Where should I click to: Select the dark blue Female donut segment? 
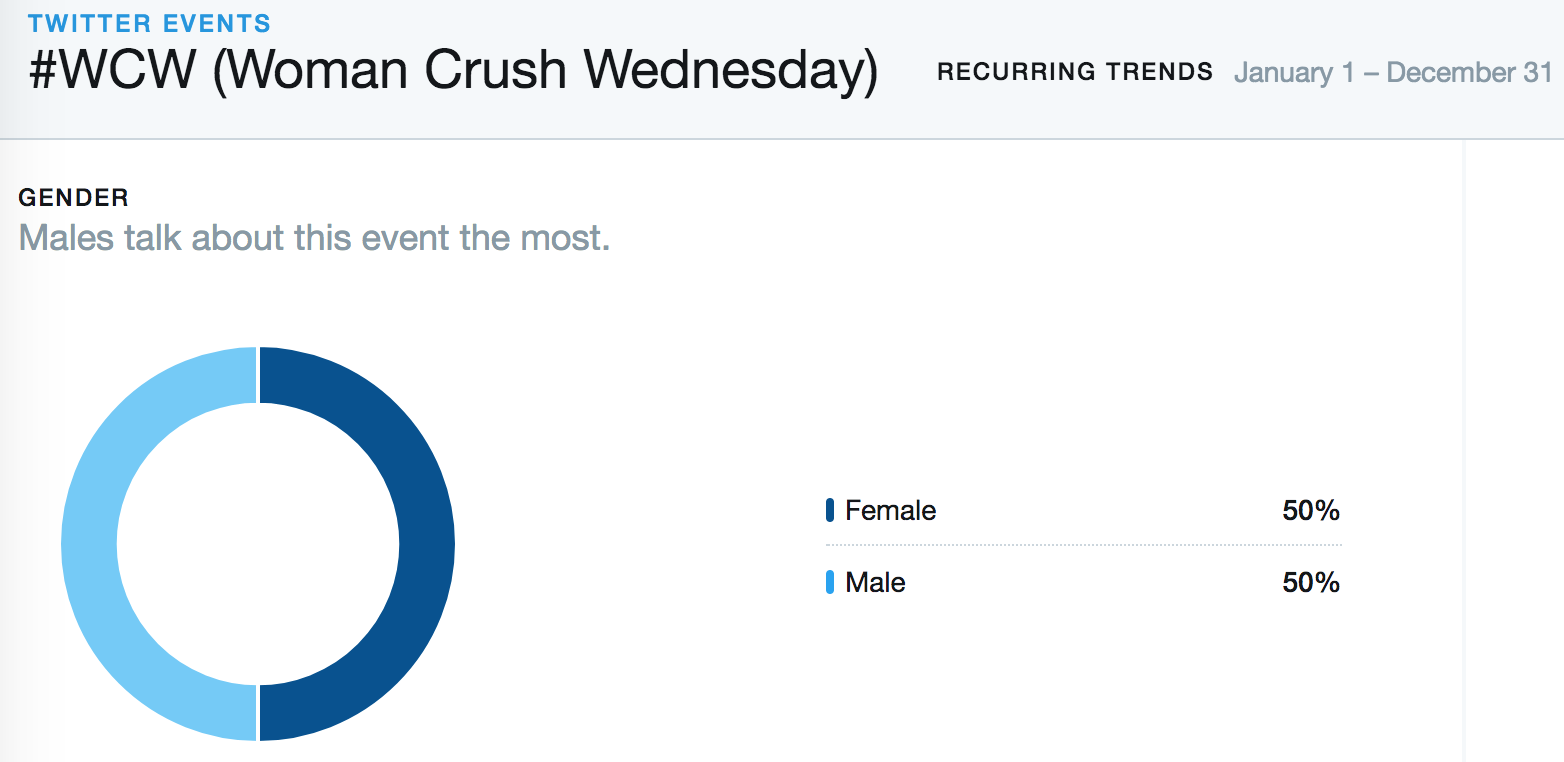point(427,544)
